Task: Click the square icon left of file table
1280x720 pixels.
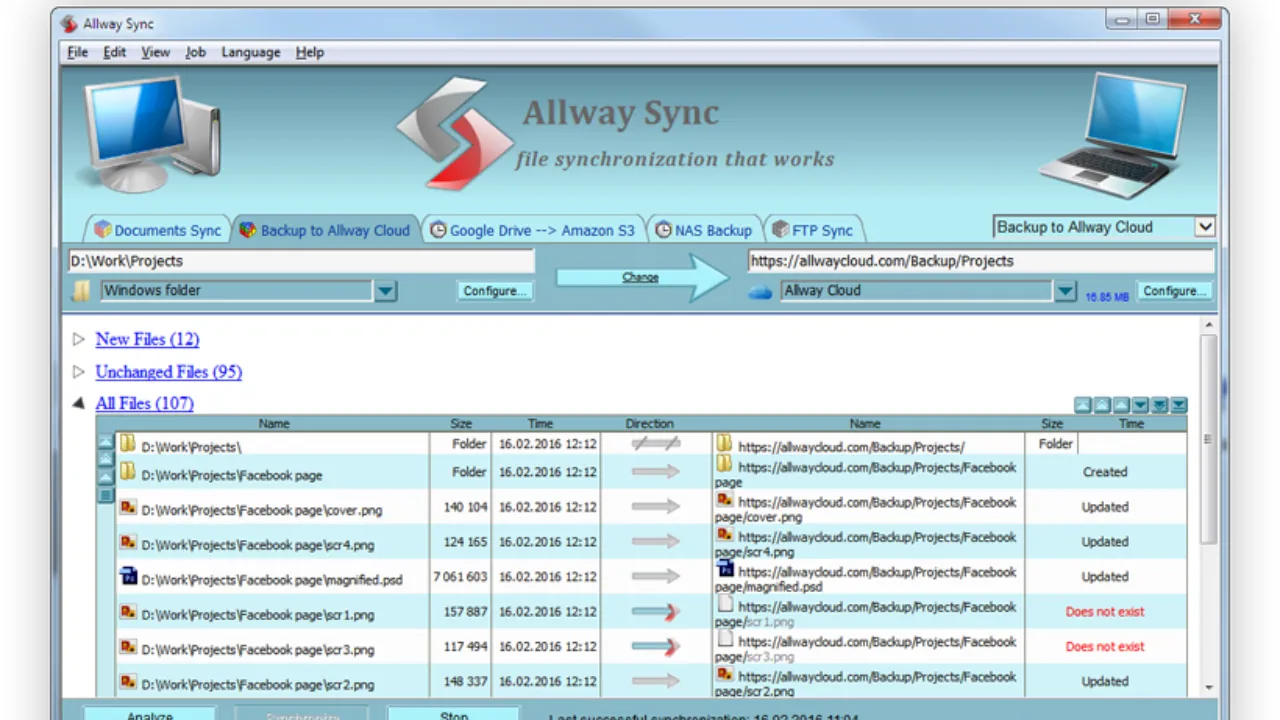Action: coord(105,495)
